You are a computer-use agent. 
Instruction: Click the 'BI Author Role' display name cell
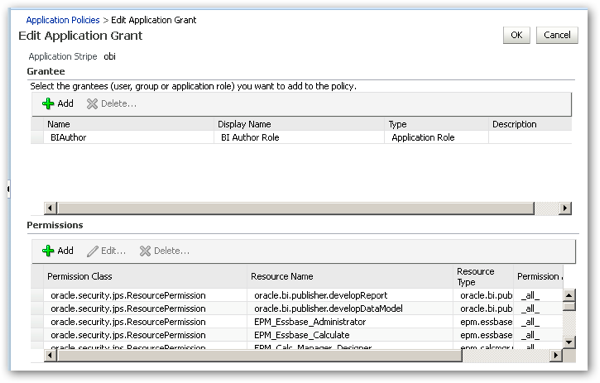click(x=299, y=137)
